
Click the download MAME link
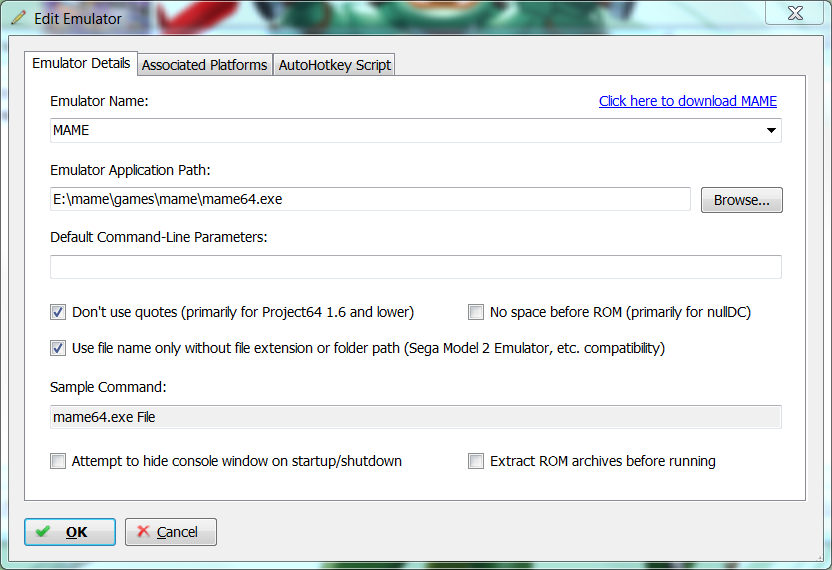coord(688,101)
